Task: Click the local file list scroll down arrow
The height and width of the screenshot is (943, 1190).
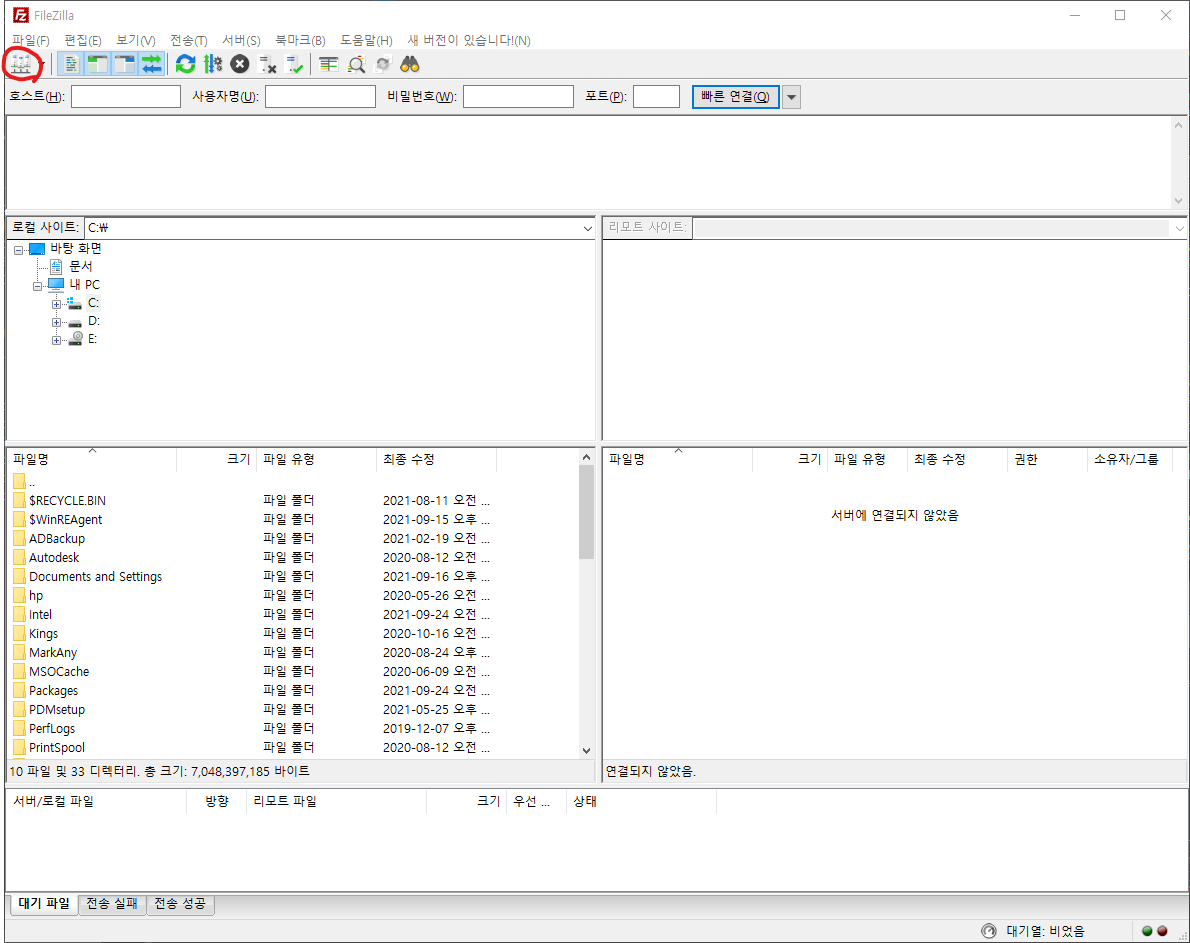Action: (586, 750)
